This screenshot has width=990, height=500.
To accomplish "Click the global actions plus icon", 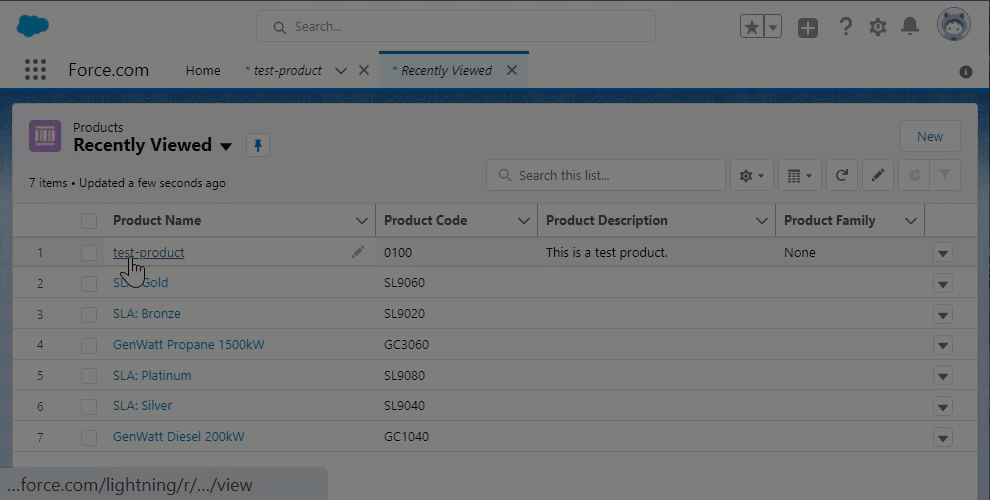I will tap(808, 27).
